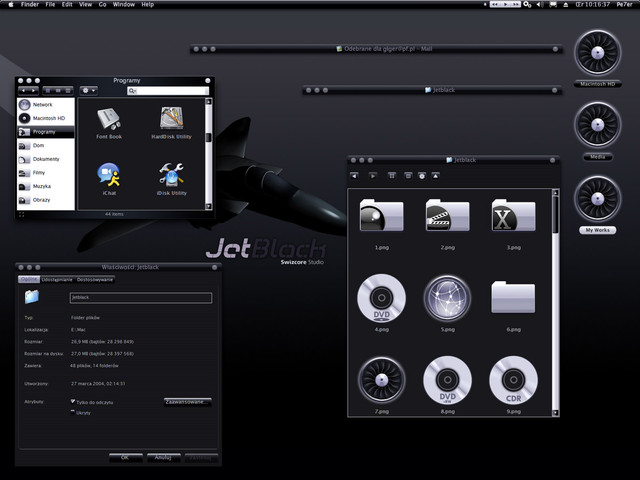Go forward in the Programy window toolbar
Viewport: 640px width, 480px height.
pos(33,90)
